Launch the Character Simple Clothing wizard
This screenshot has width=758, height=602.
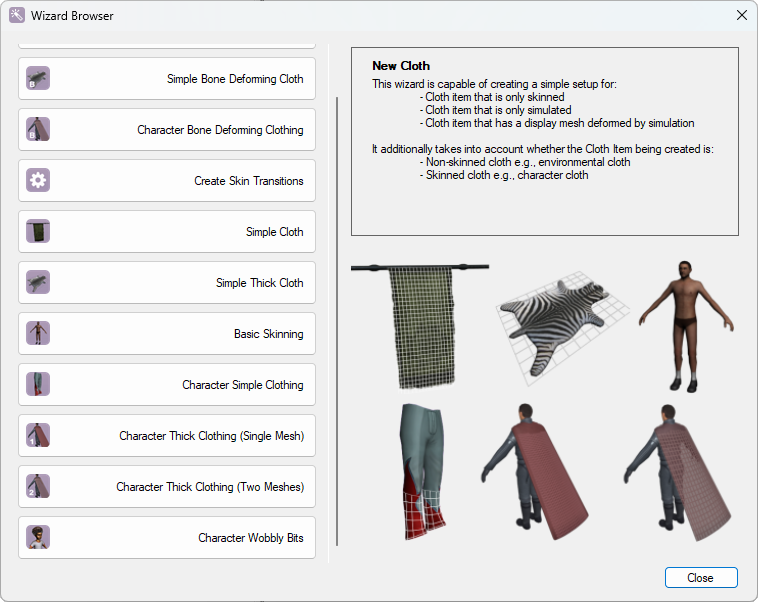tap(167, 385)
